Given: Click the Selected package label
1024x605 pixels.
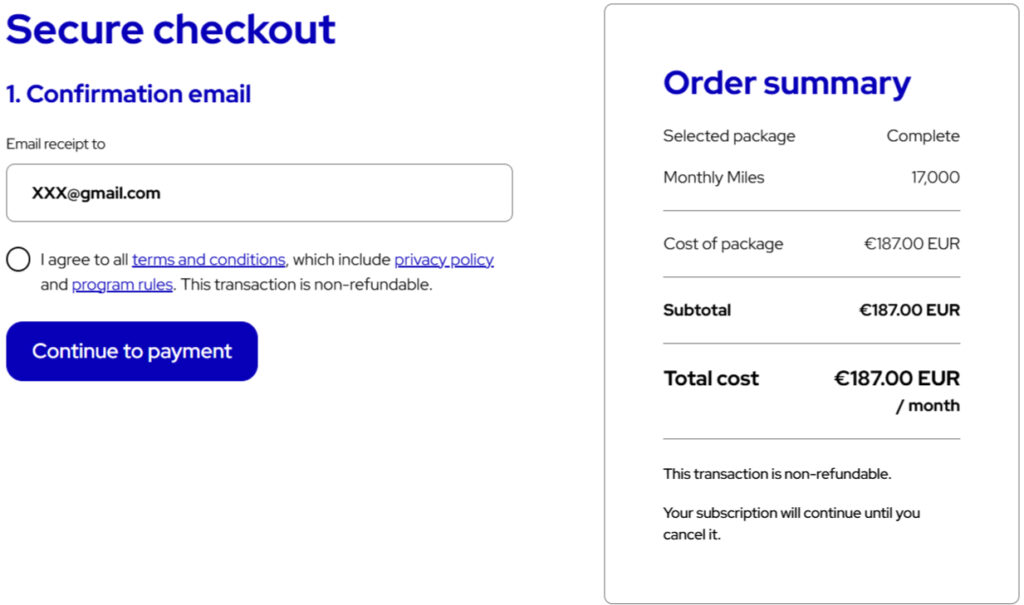Looking at the screenshot, I should point(729,136).
